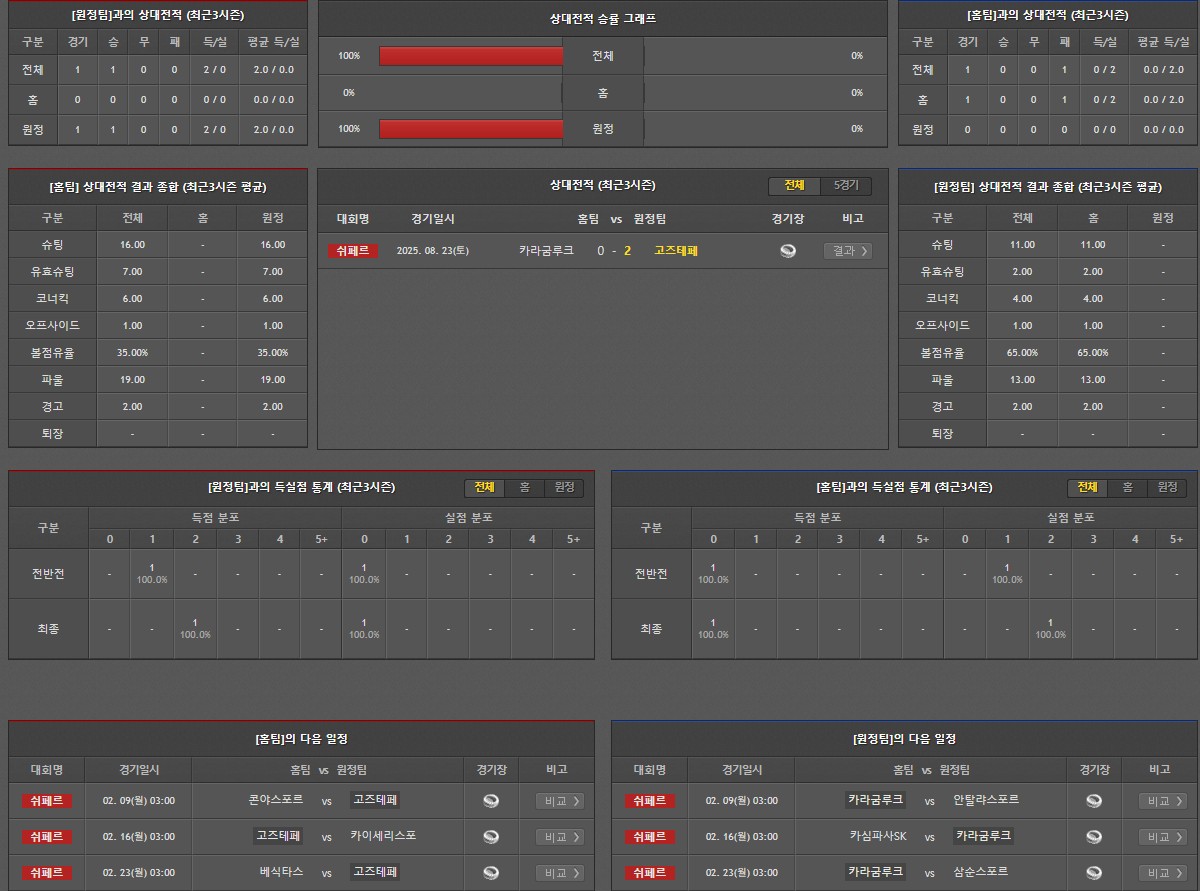Open stadium icon for 고즈테페 vs 카이세리스포
This screenshot has width=1200, height=891.
(x=491, y=837)
